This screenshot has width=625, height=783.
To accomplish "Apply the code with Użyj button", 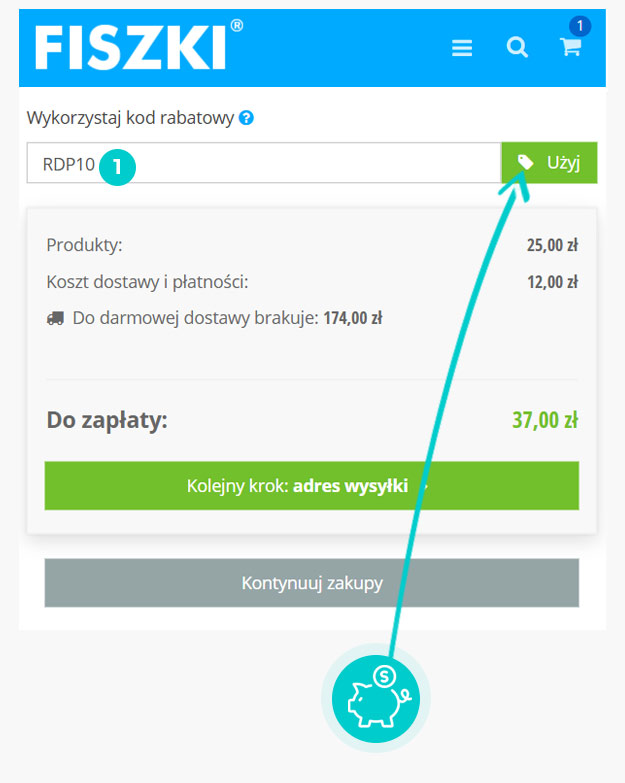I will point(549,163).
